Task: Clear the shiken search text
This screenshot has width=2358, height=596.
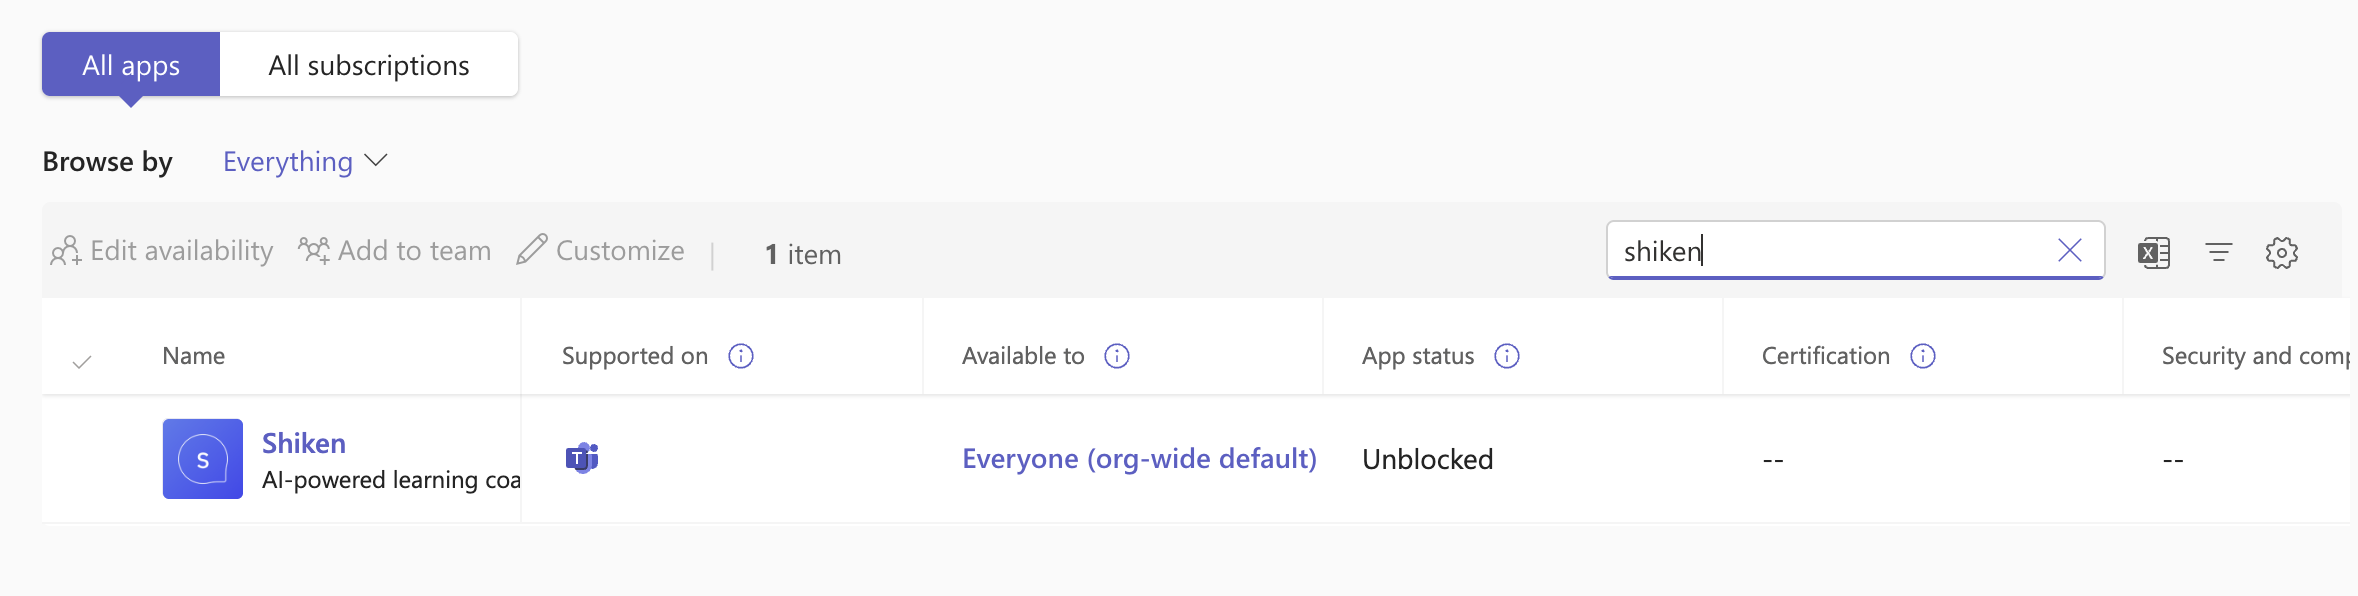Action: (2070, 250)
